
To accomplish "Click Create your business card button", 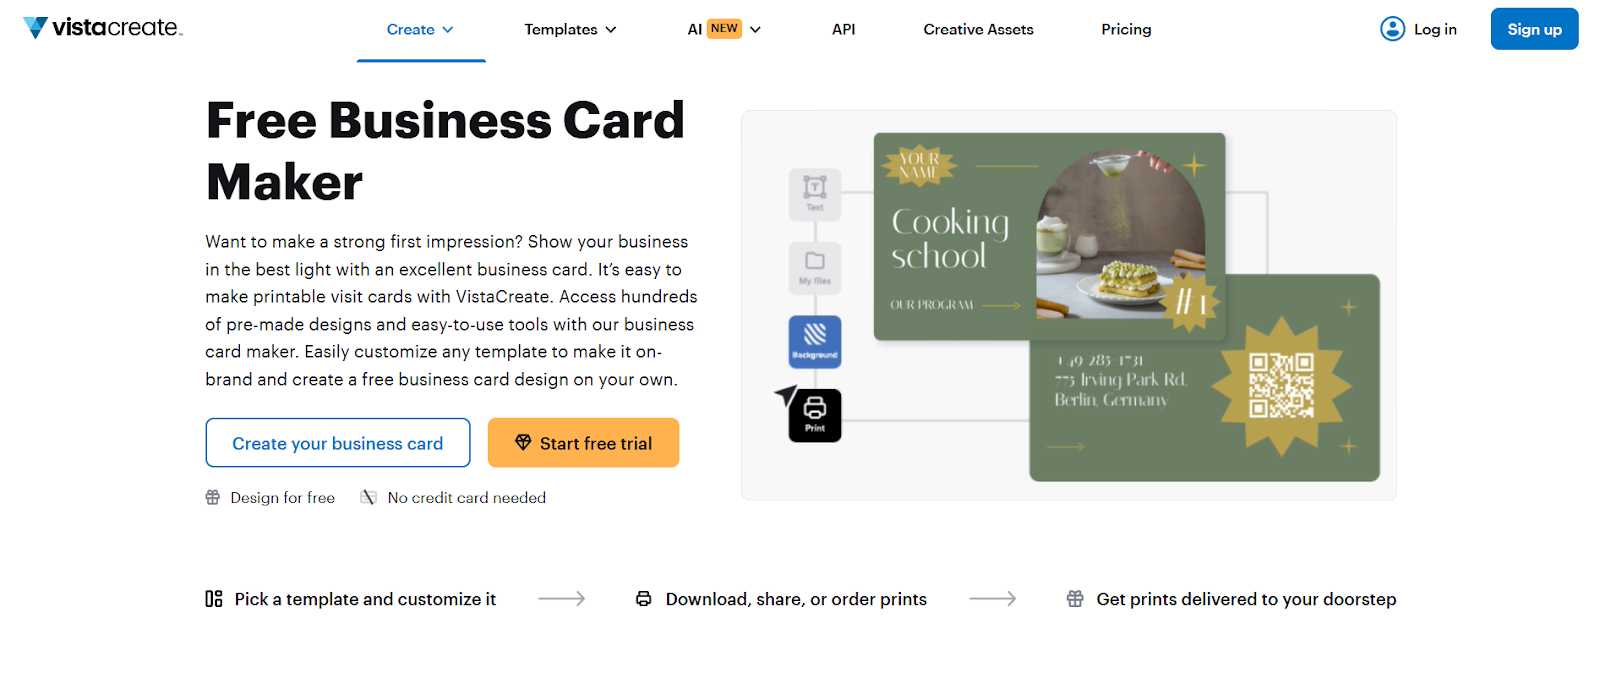I will (x=338, y=443).
